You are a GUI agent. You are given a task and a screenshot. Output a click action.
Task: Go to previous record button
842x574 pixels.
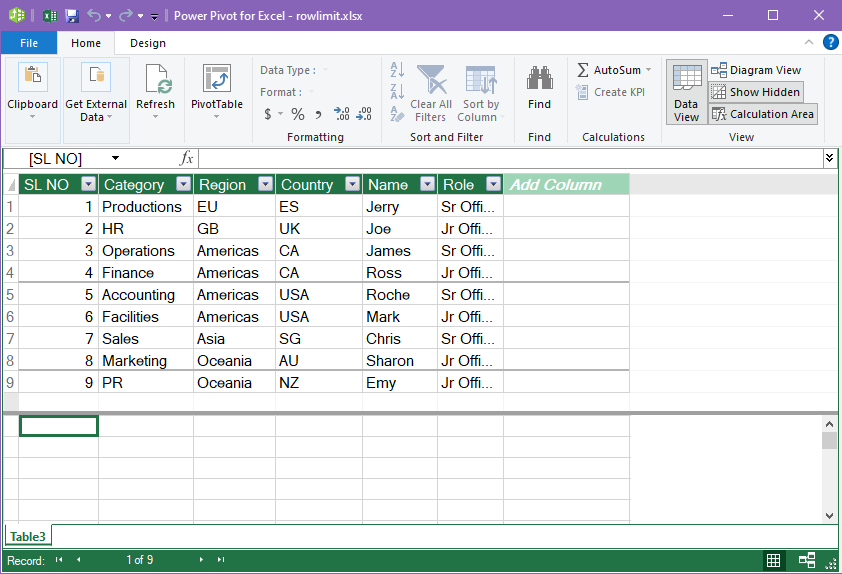(78, 560)
